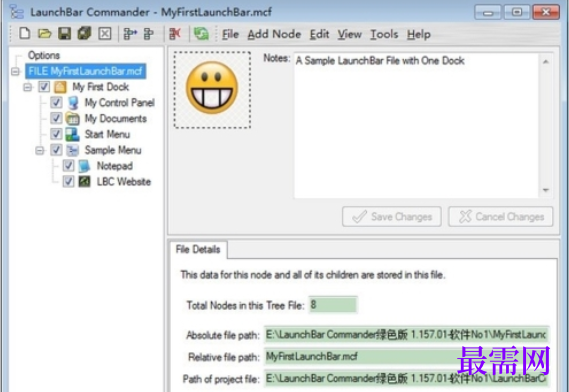The height and width of the screenshot is (392, 569).
Task: Collapse the Sample Menu node
Action: tap(40, 150)
